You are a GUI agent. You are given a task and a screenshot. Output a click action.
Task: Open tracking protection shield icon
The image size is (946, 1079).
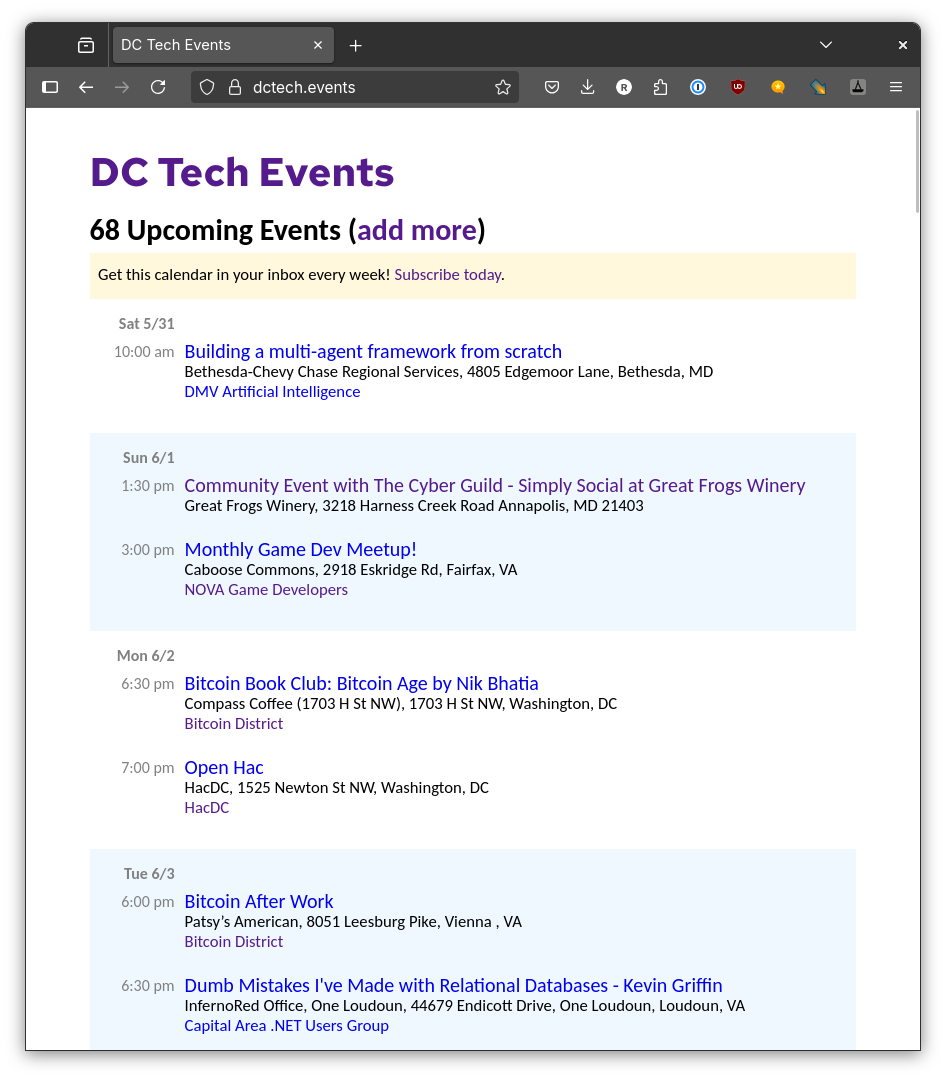(207, 87)
